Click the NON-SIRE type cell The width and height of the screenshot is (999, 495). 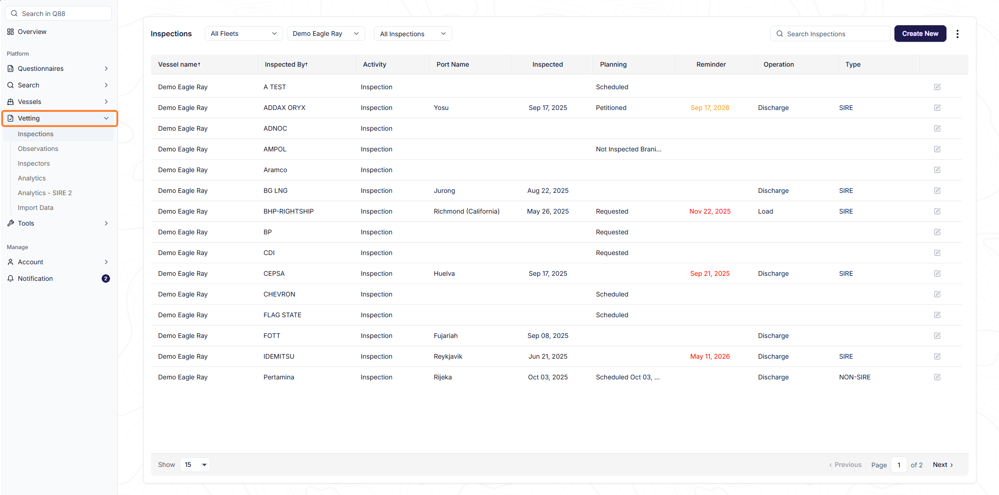(x=854, y=377)
